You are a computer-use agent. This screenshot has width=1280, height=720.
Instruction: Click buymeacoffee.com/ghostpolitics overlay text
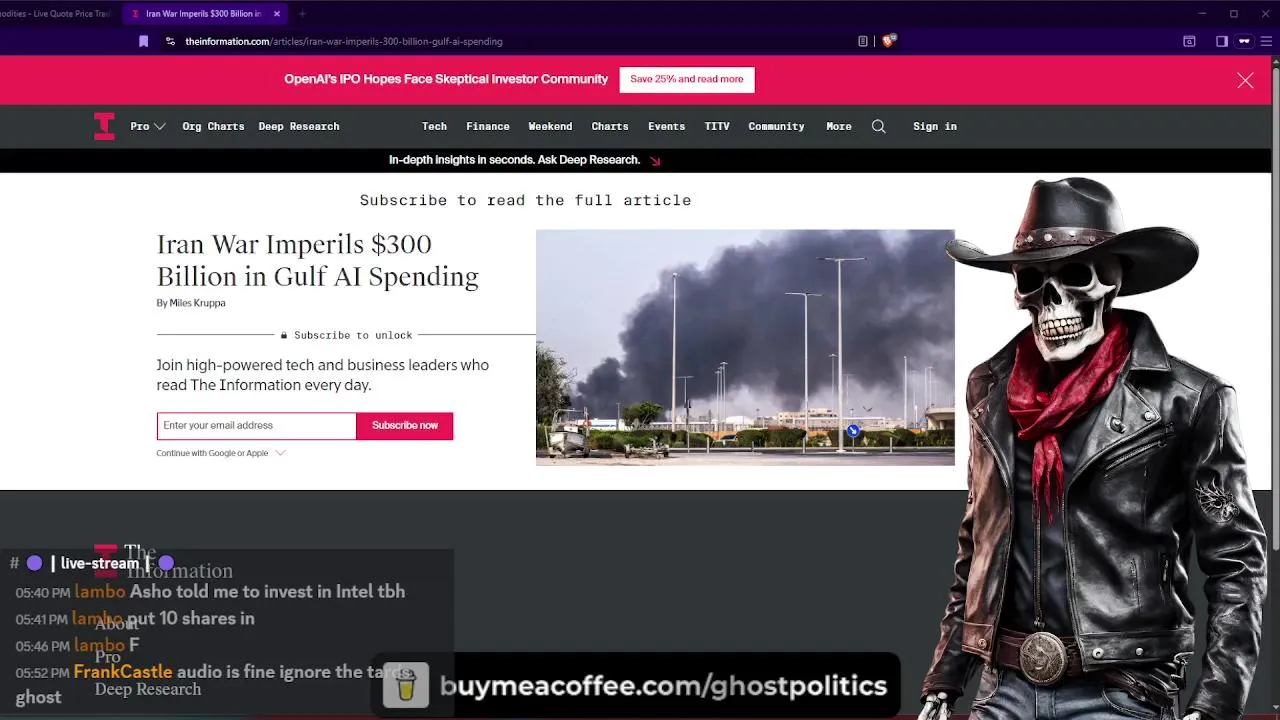point(663,686)
